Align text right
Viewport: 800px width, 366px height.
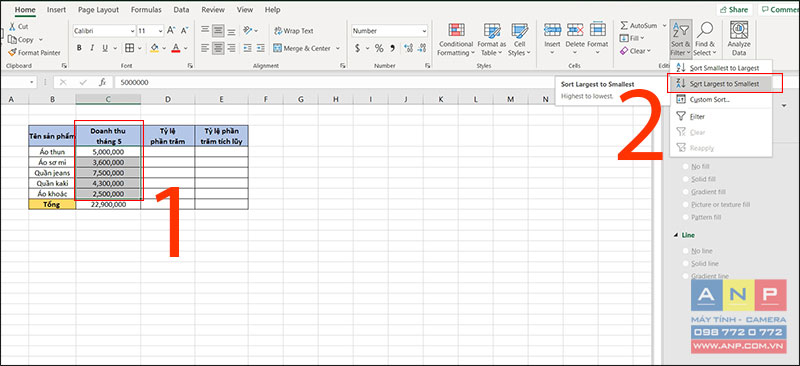click(231, 48)
